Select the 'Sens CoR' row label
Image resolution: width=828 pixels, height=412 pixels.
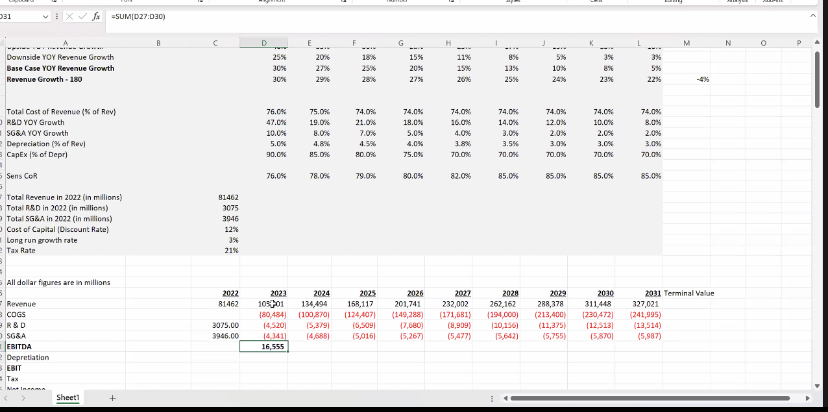tap(22, 176)
